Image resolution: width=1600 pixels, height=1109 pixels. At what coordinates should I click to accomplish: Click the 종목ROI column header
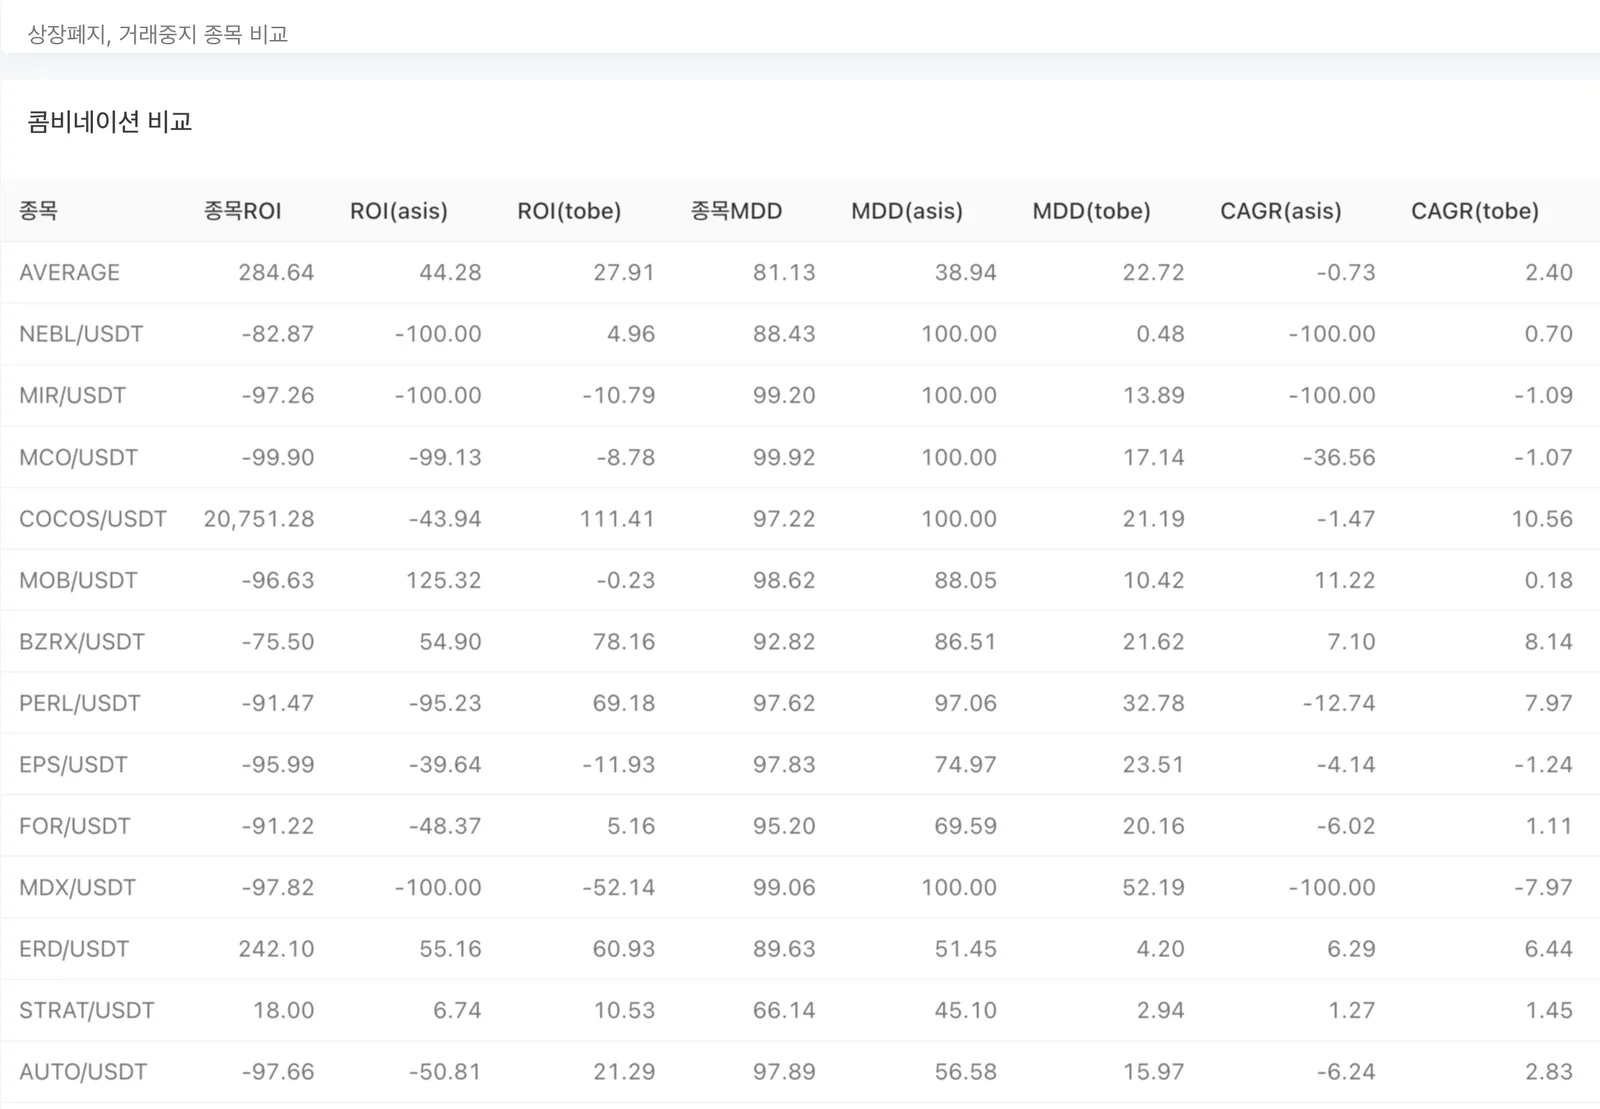tap(242, 211)
